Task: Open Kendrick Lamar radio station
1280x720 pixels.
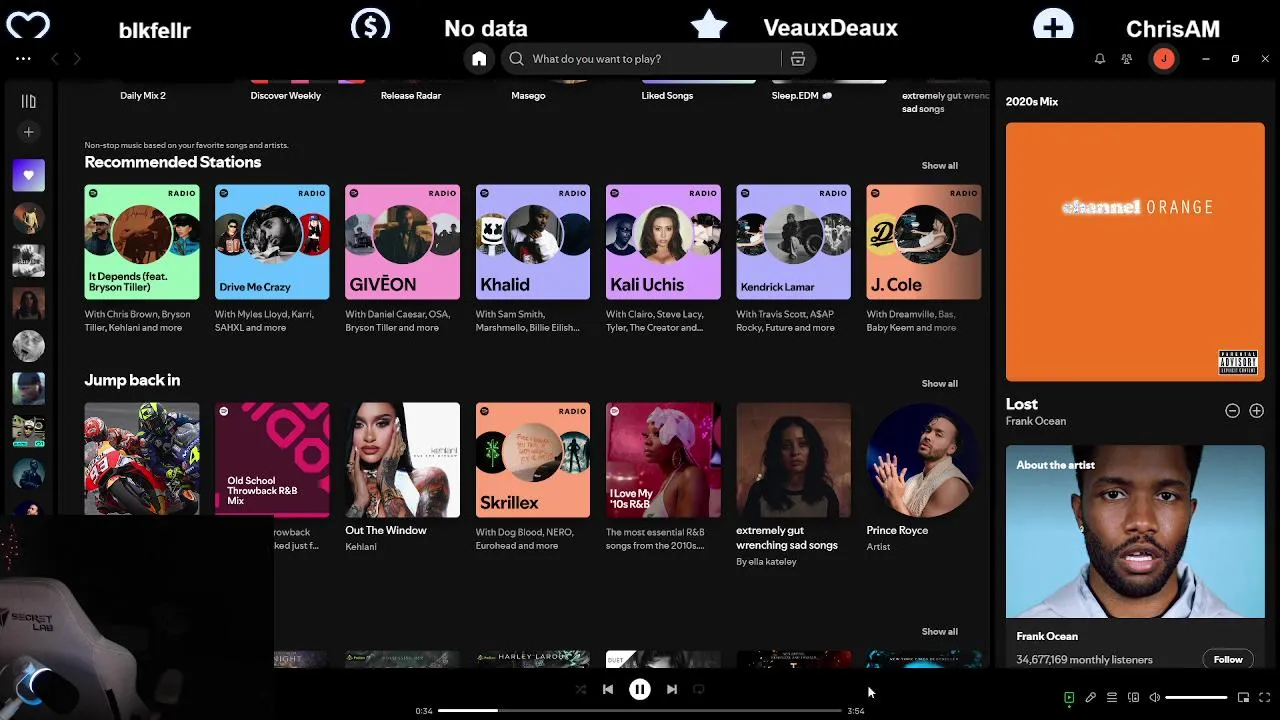Action: pos(794,242)
